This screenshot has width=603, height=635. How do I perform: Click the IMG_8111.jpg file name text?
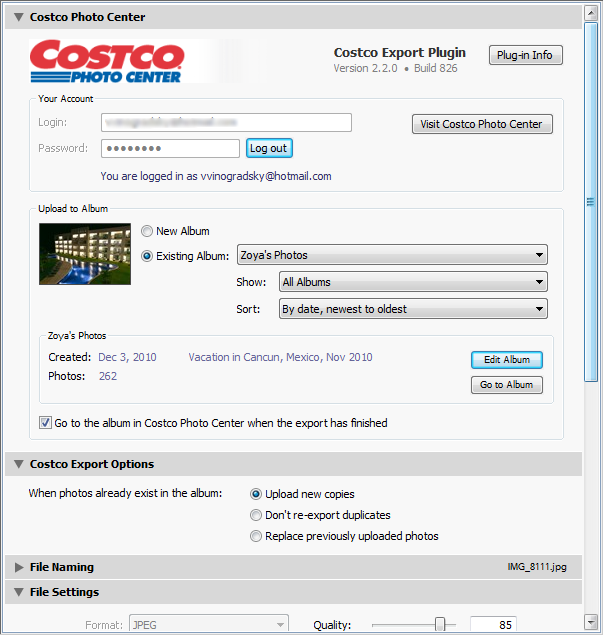537,567
